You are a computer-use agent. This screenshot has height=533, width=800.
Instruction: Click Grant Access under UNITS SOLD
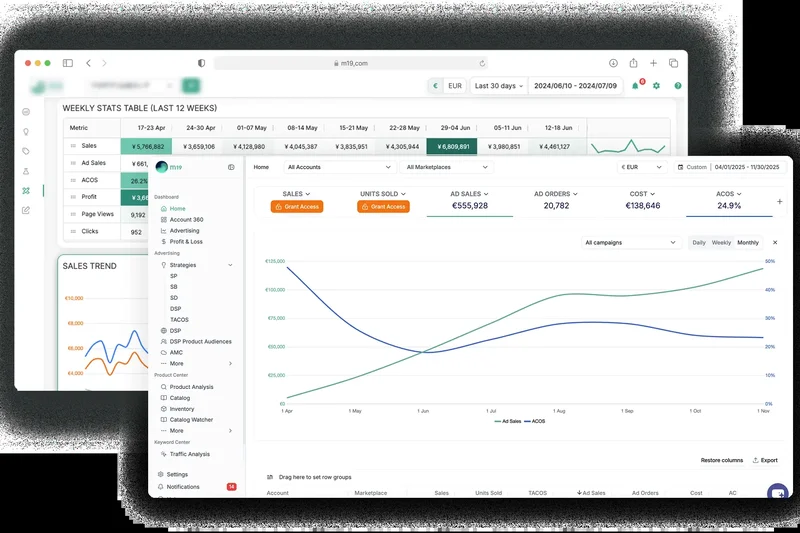383,207
